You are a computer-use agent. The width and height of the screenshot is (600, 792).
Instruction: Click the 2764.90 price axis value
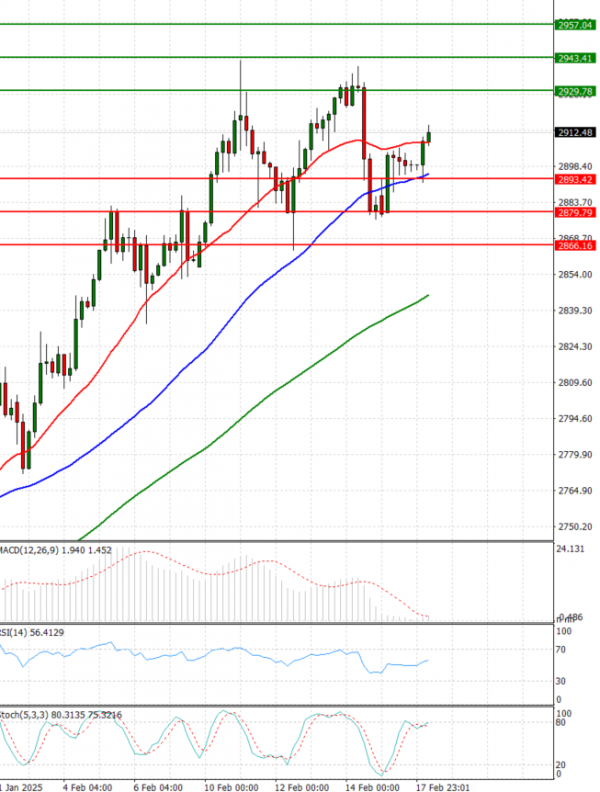[575, 490]
